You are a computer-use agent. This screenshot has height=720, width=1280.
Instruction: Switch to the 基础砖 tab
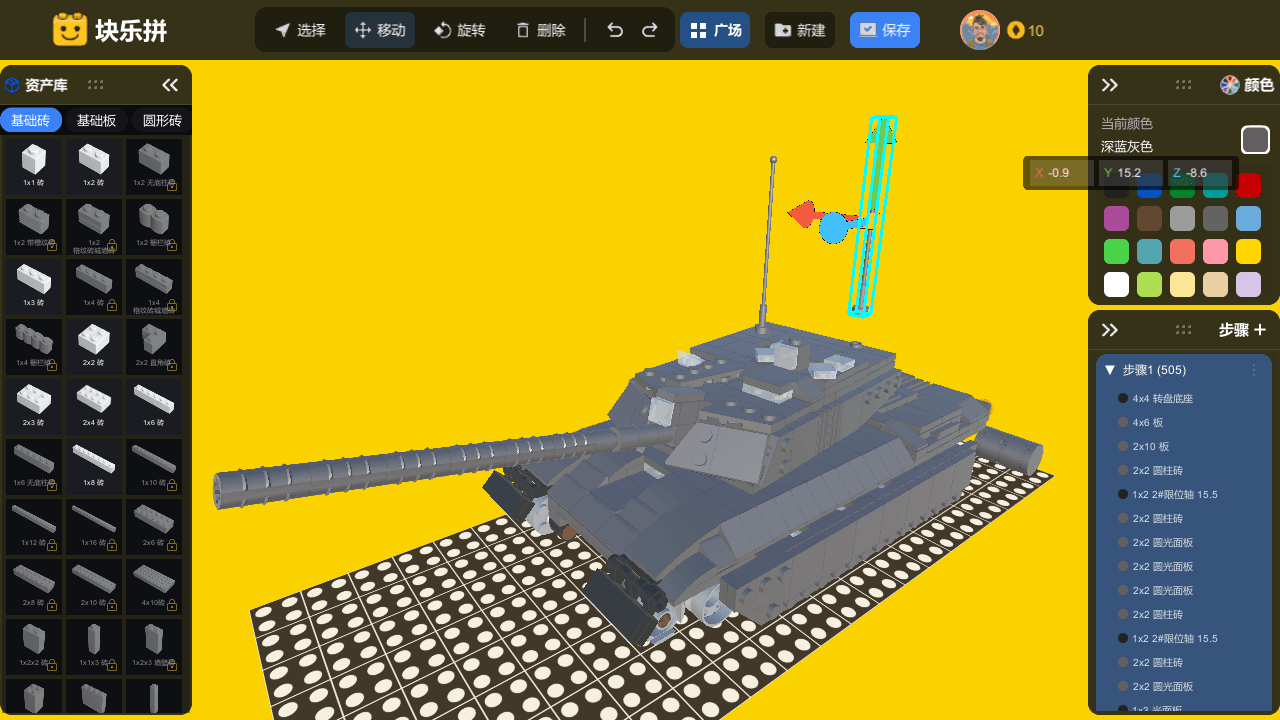pos(31,121)
